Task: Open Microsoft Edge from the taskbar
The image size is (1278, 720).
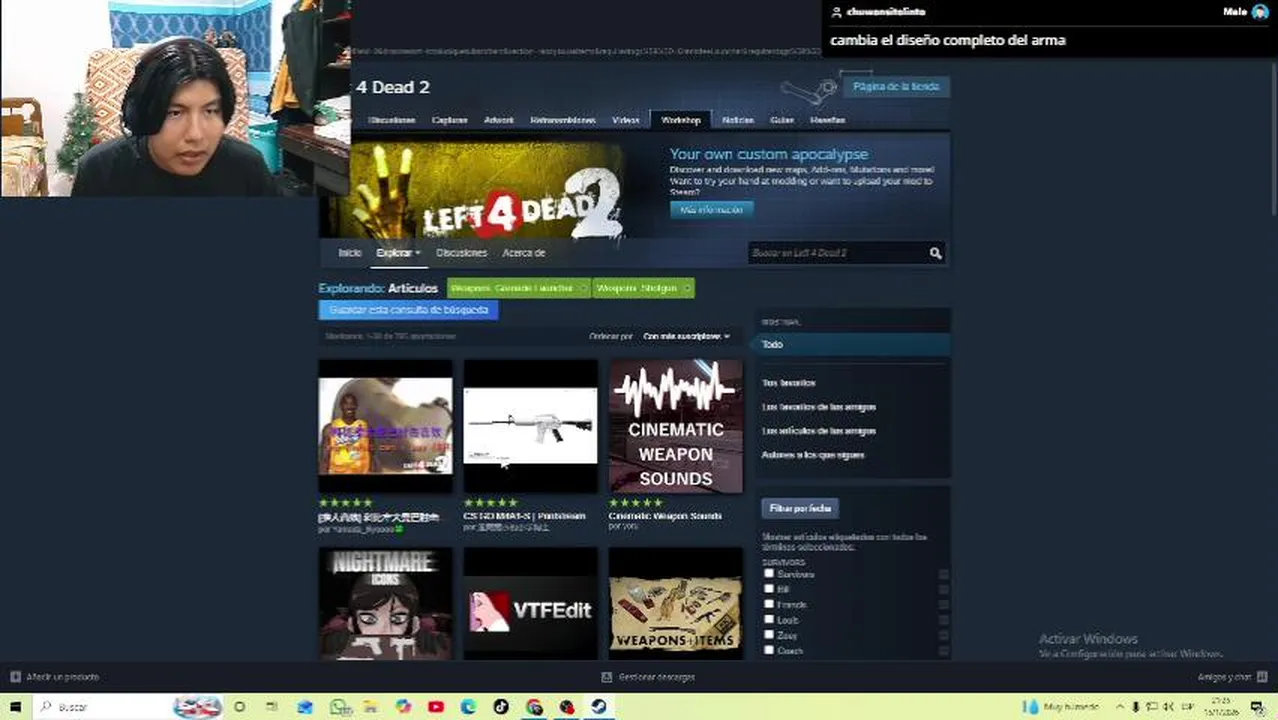Action: pyautogui.click(x=468, y=707)
